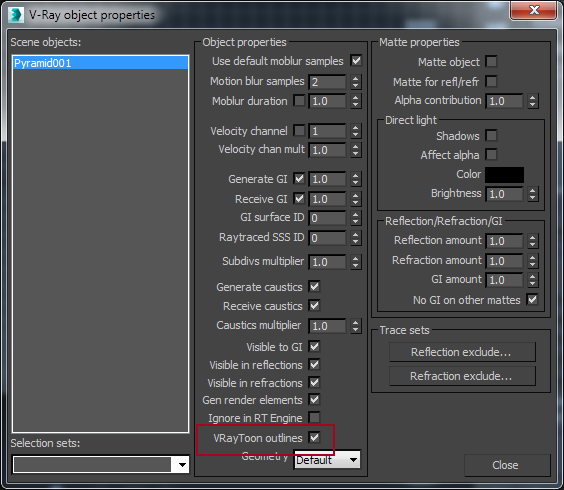This screenshot has height=490, width=564.
Task: Open the Direct light Color swatch
Action: pos(504,175)
